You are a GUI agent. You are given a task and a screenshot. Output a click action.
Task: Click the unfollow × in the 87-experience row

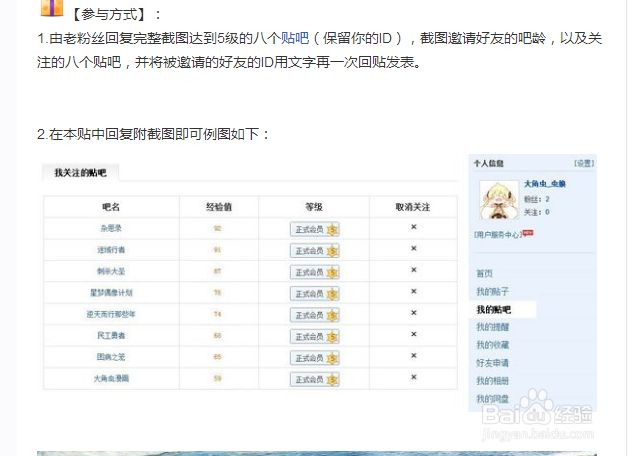click(414, 270)
